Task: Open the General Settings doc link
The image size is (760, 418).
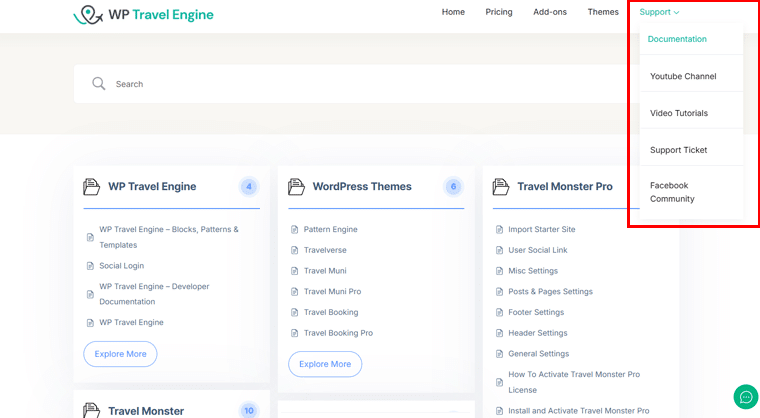Action: [x=538, y=354]
